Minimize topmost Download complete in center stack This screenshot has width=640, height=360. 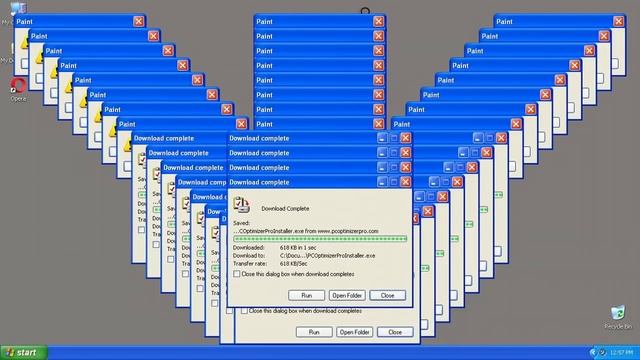382,138
